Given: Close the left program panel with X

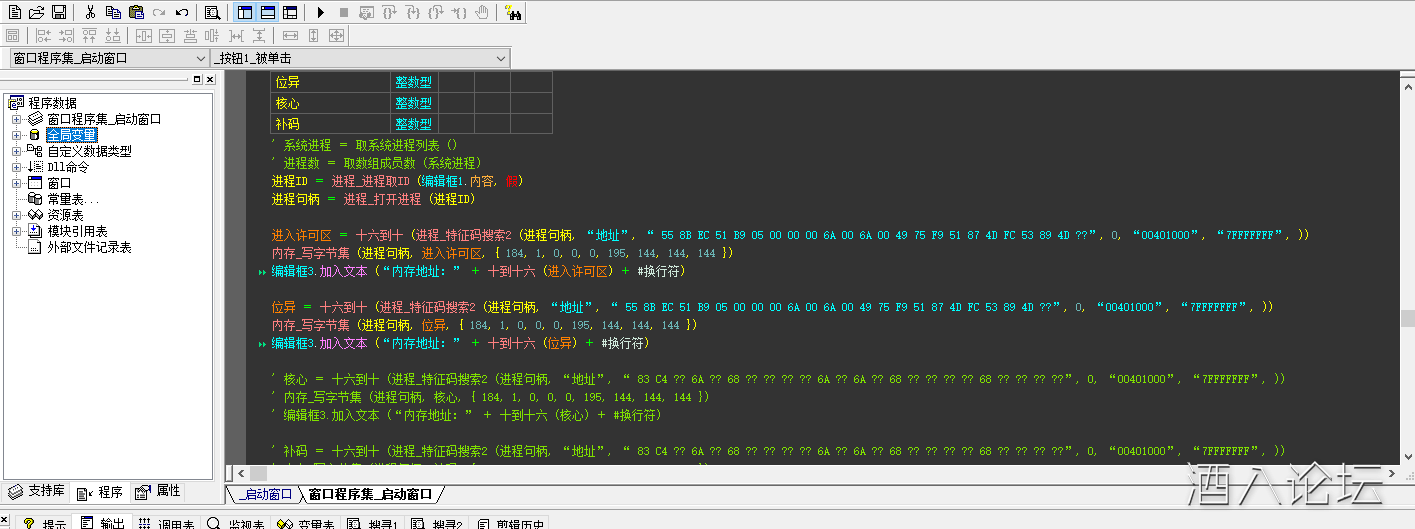Looking at the screenshot, I should (x=210, y=79).
